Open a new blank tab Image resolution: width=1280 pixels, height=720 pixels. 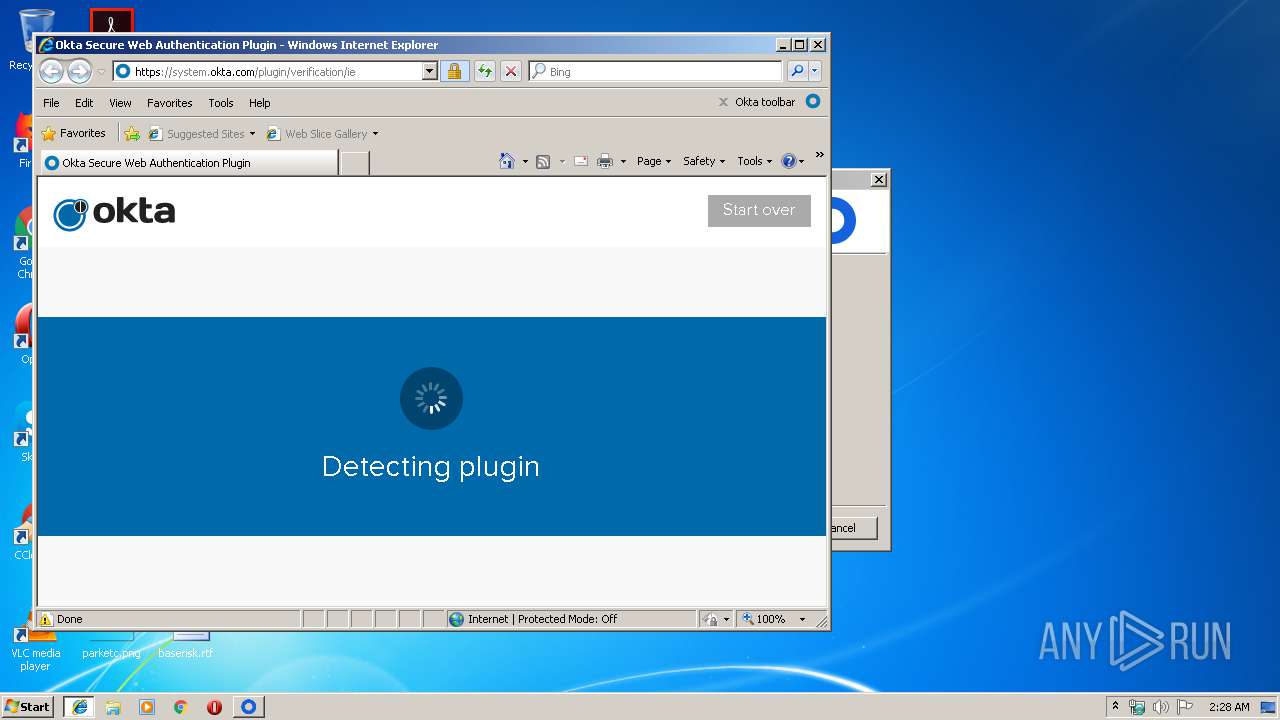pos(354,163)
